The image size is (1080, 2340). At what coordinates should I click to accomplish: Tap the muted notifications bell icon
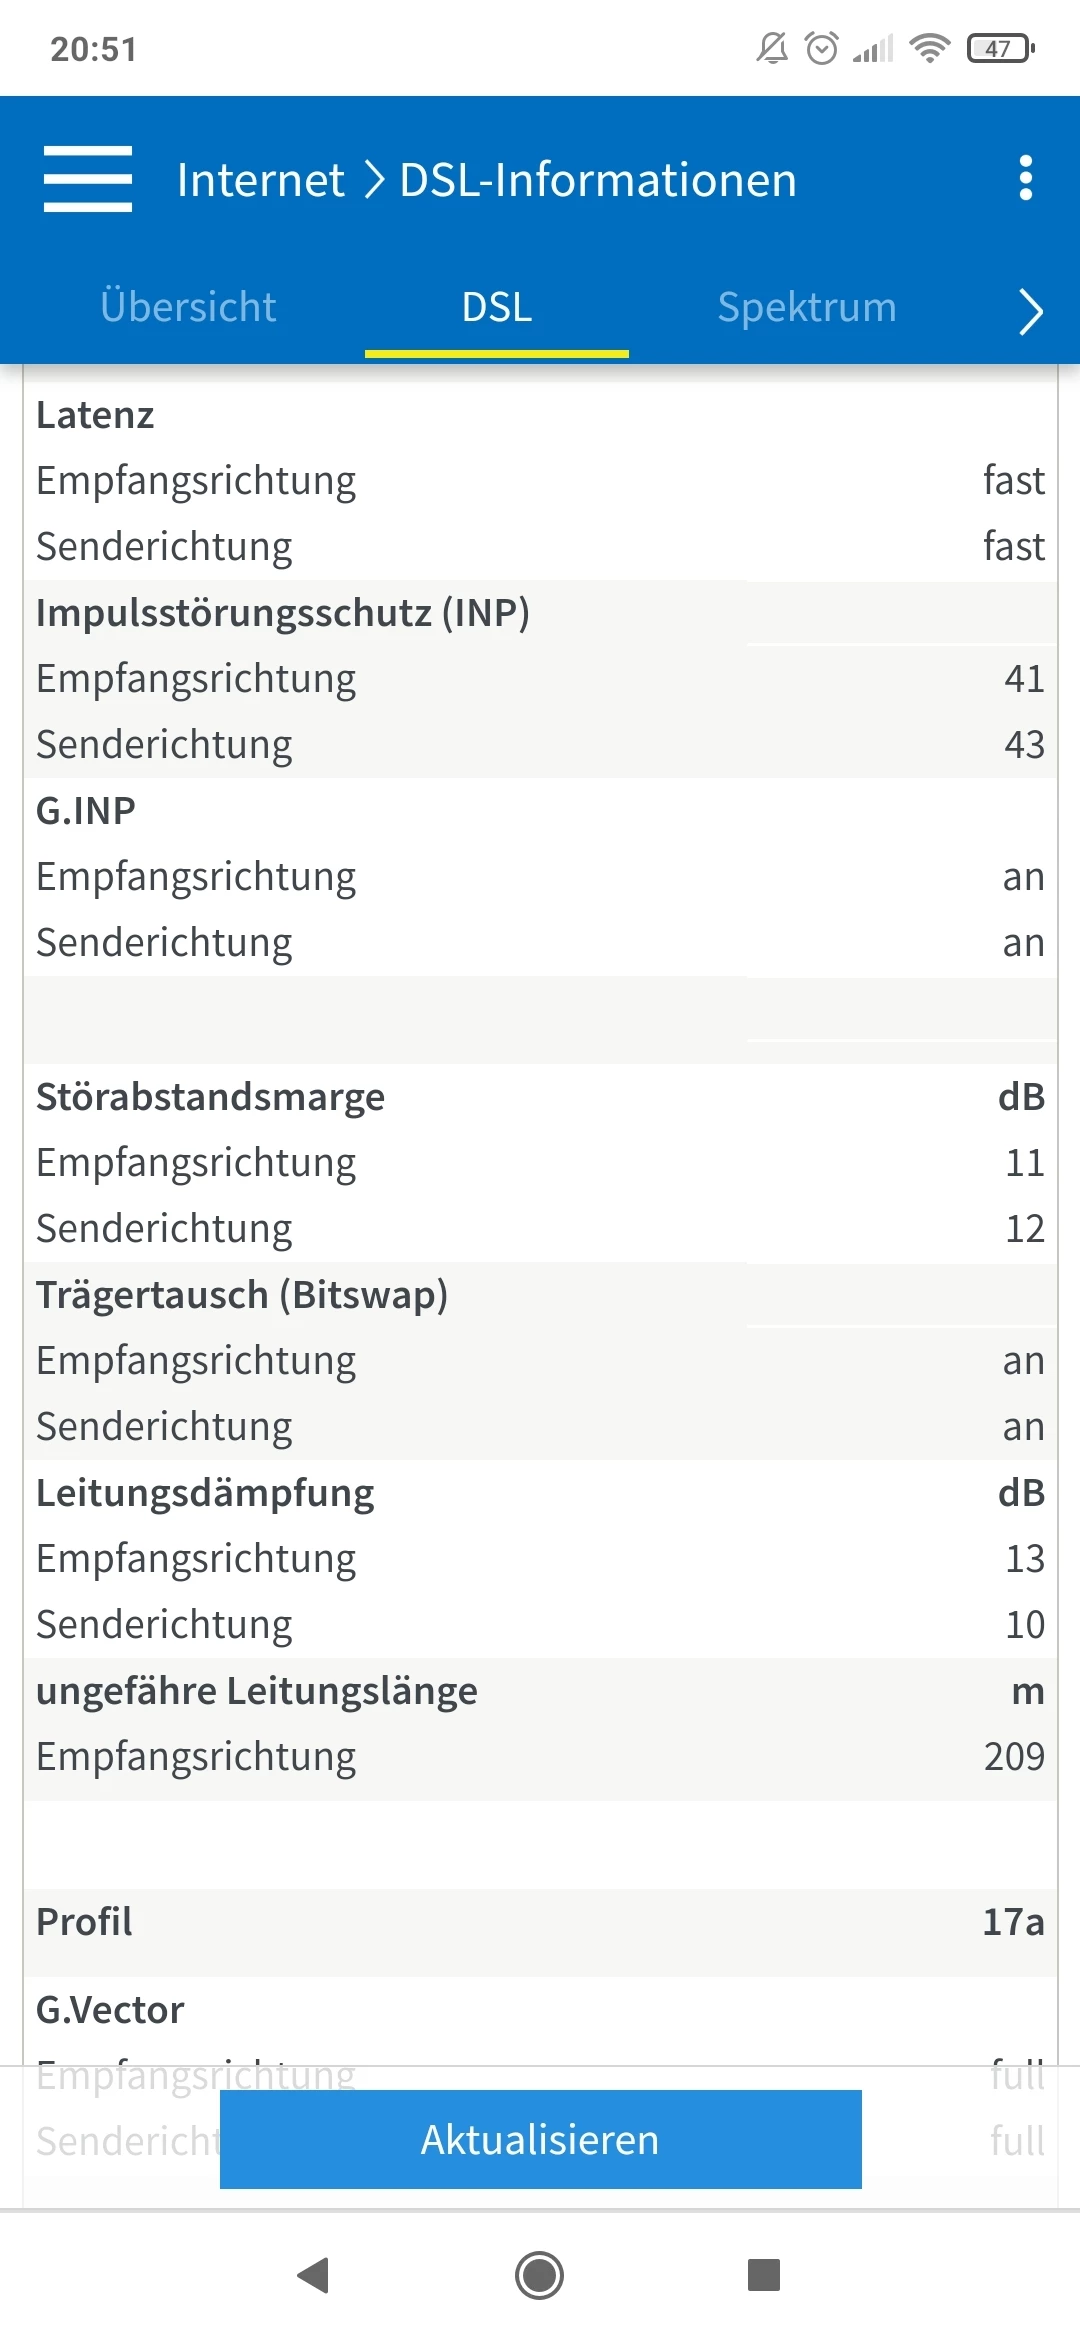pyautogui.click(x=772, y=48)
